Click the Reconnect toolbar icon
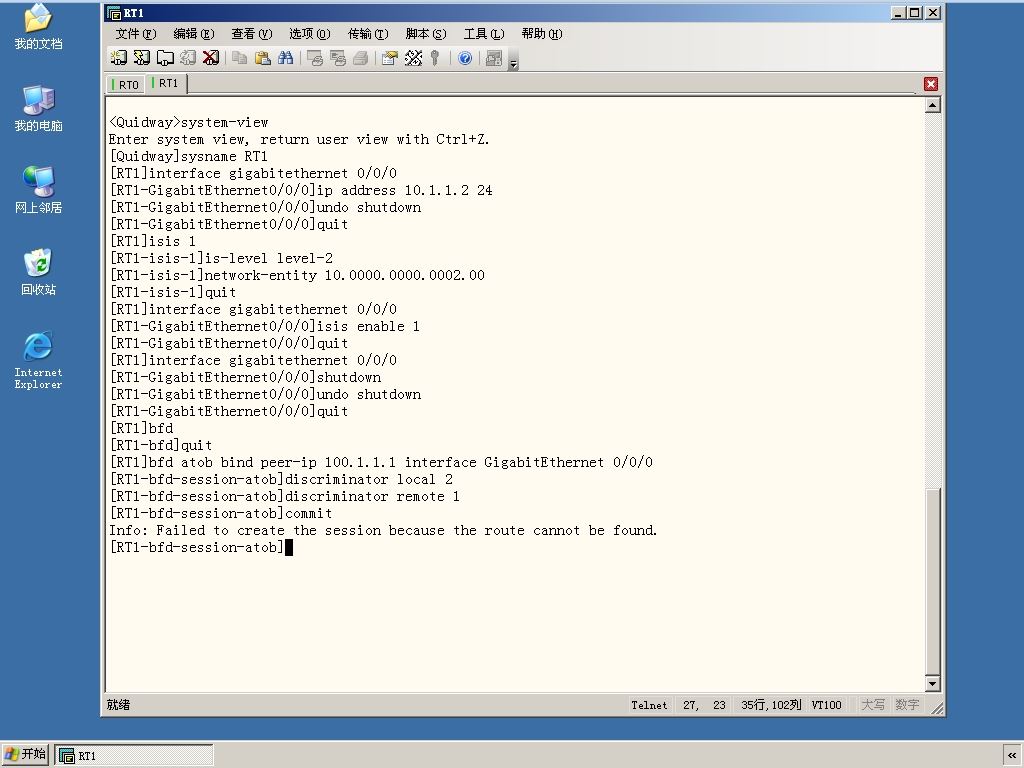The height and width of the screenshot is (768, 1024). (187, 58)
